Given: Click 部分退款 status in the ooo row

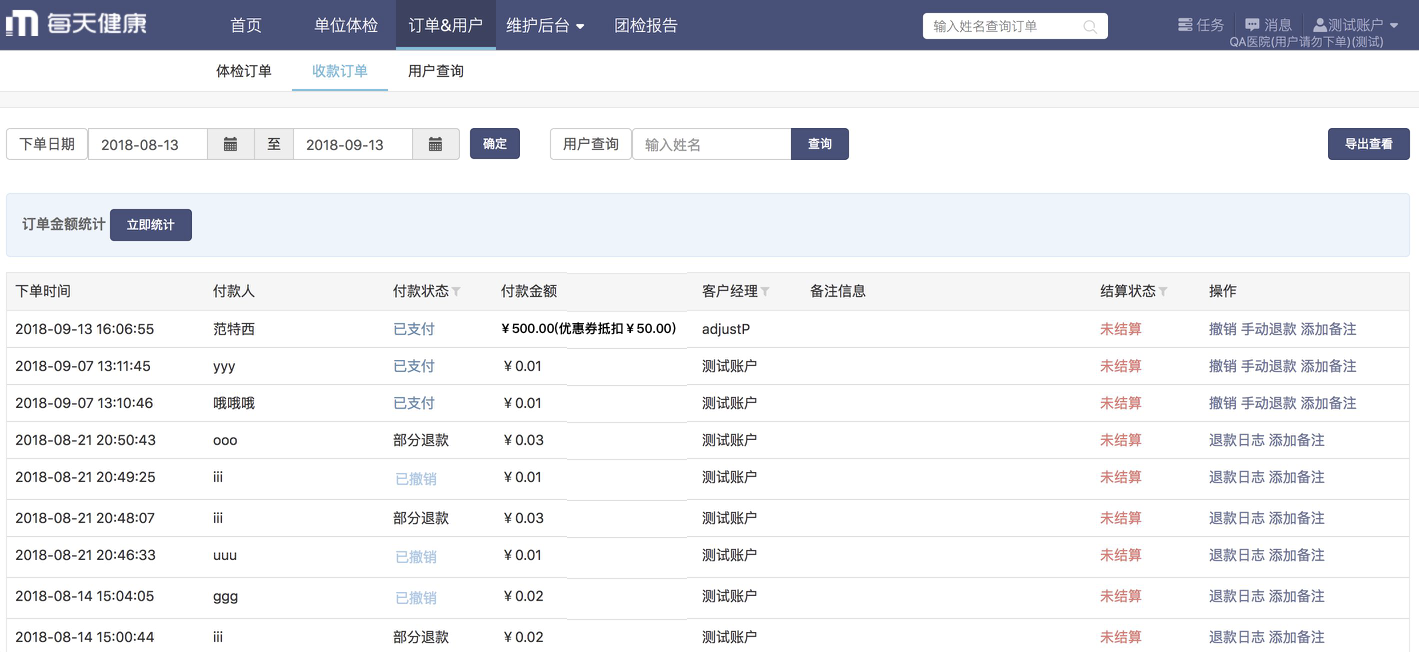Looking at the screenshot, I should point(421,440).
